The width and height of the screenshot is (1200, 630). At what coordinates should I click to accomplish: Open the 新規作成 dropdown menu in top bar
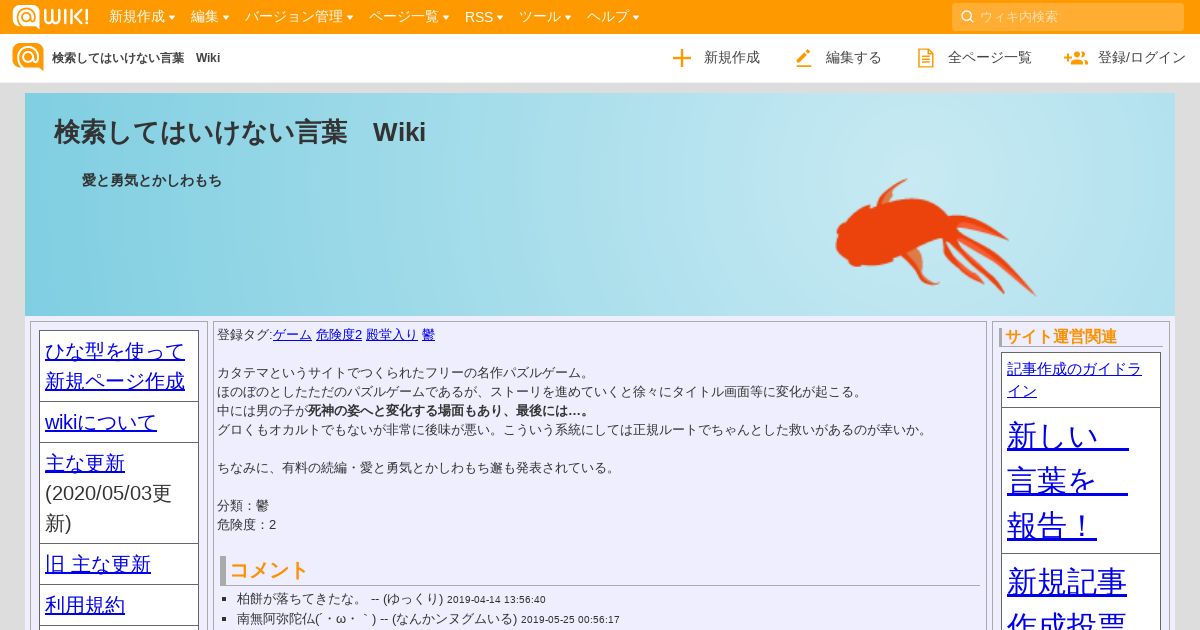(142, 16)
